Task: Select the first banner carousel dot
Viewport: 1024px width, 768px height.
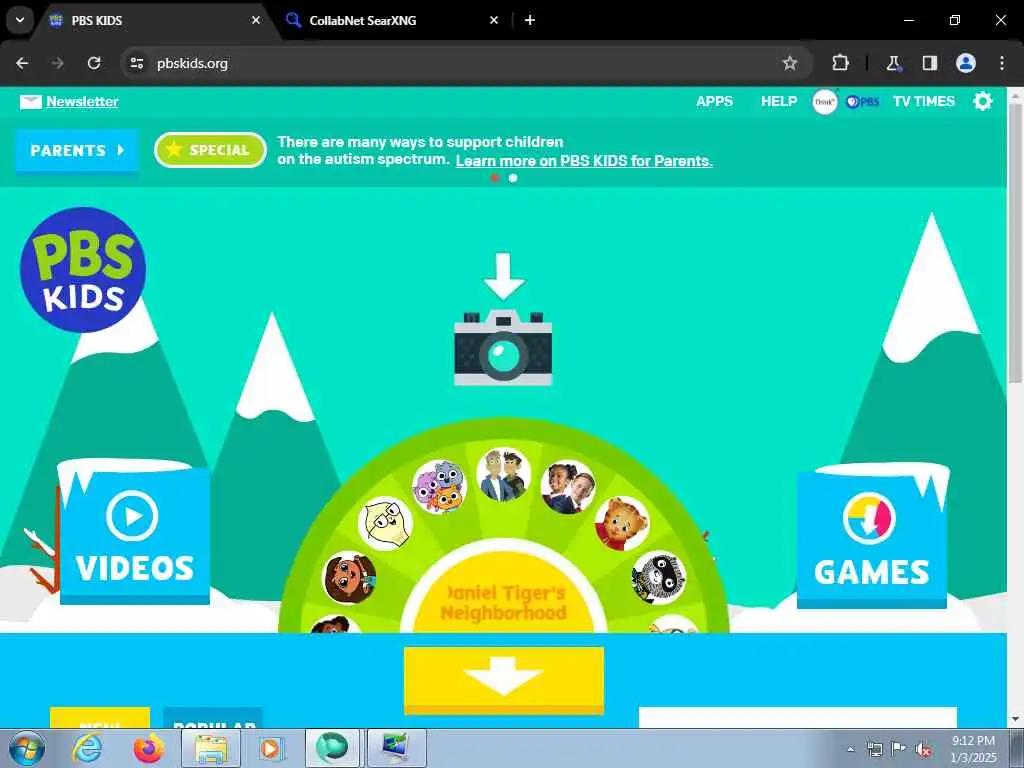Action: coord(495,178)
